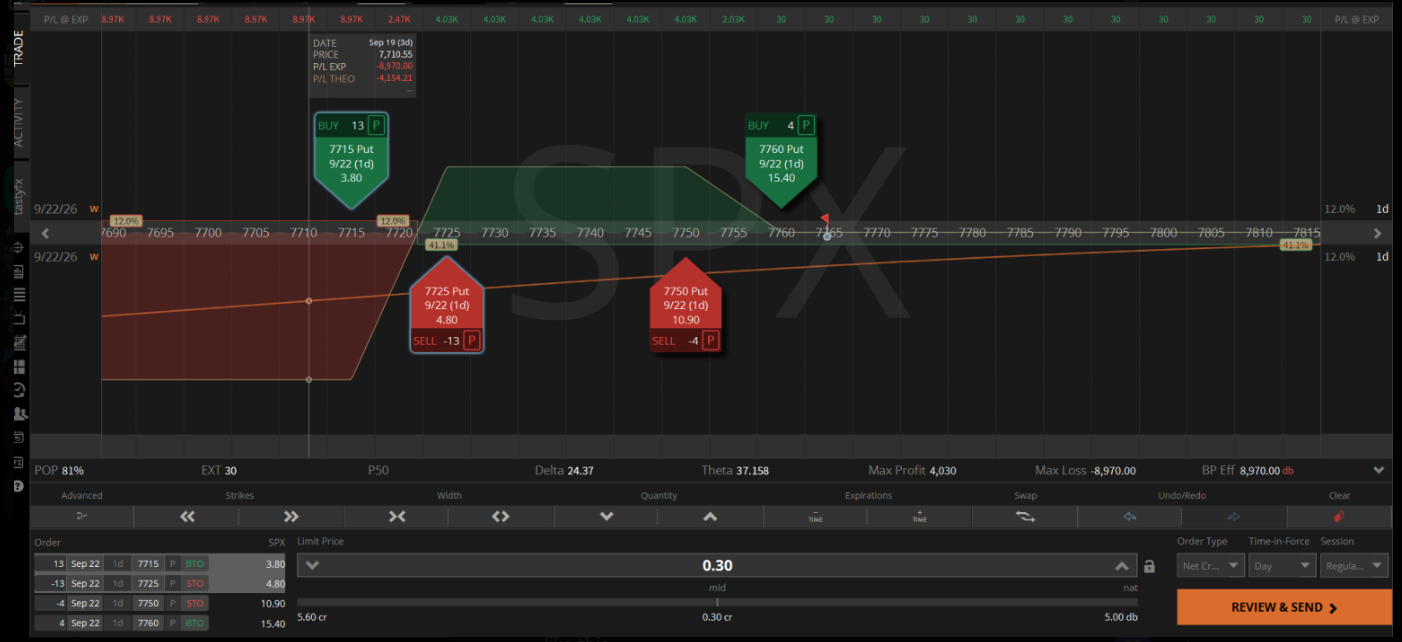Raise the limit price with up chevron
The width and height of the screenshot is (1402, 642).
point(1122,565)
